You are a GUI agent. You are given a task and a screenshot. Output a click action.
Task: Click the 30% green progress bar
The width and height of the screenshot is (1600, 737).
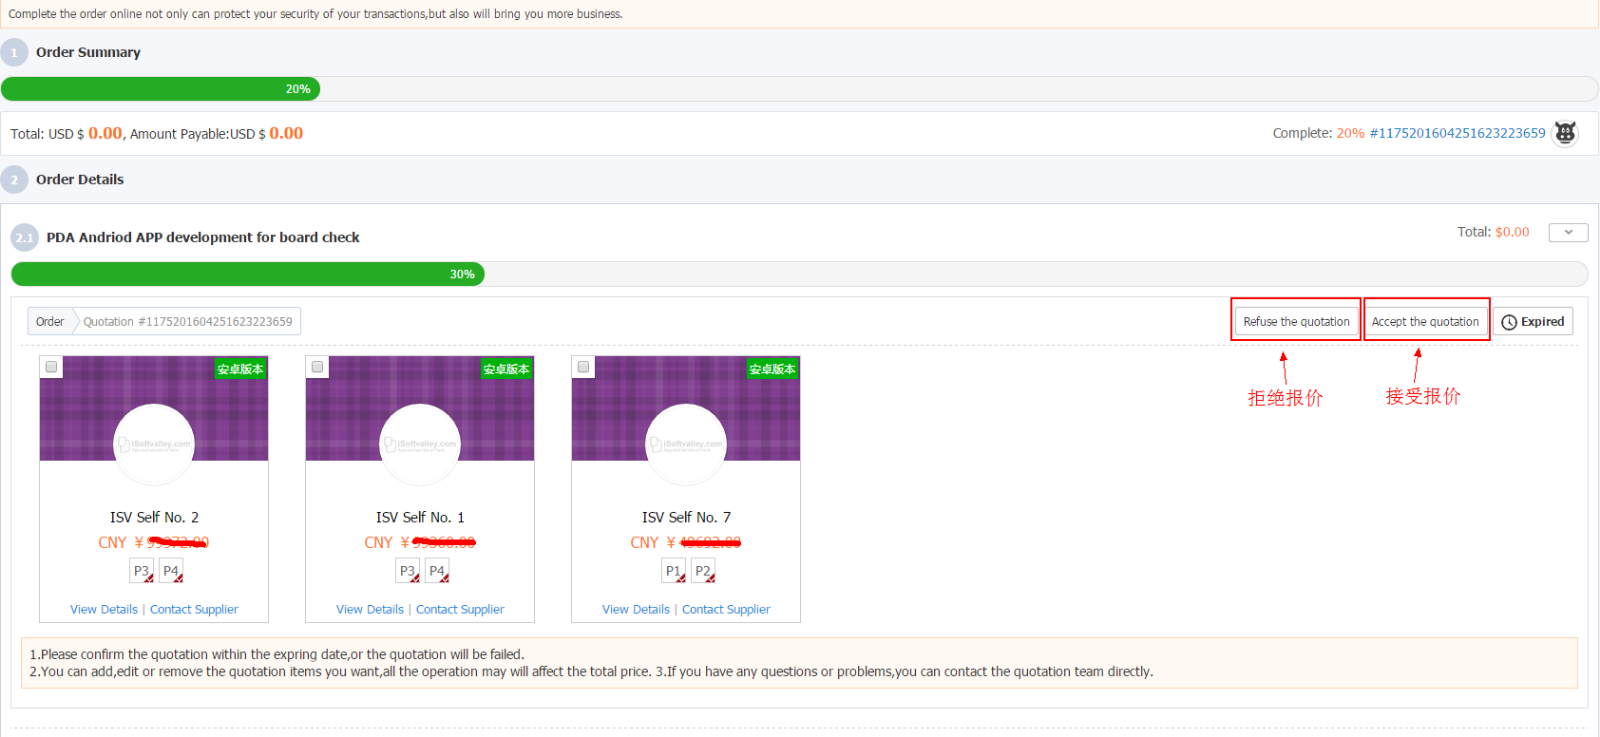[x=247, y=274]
